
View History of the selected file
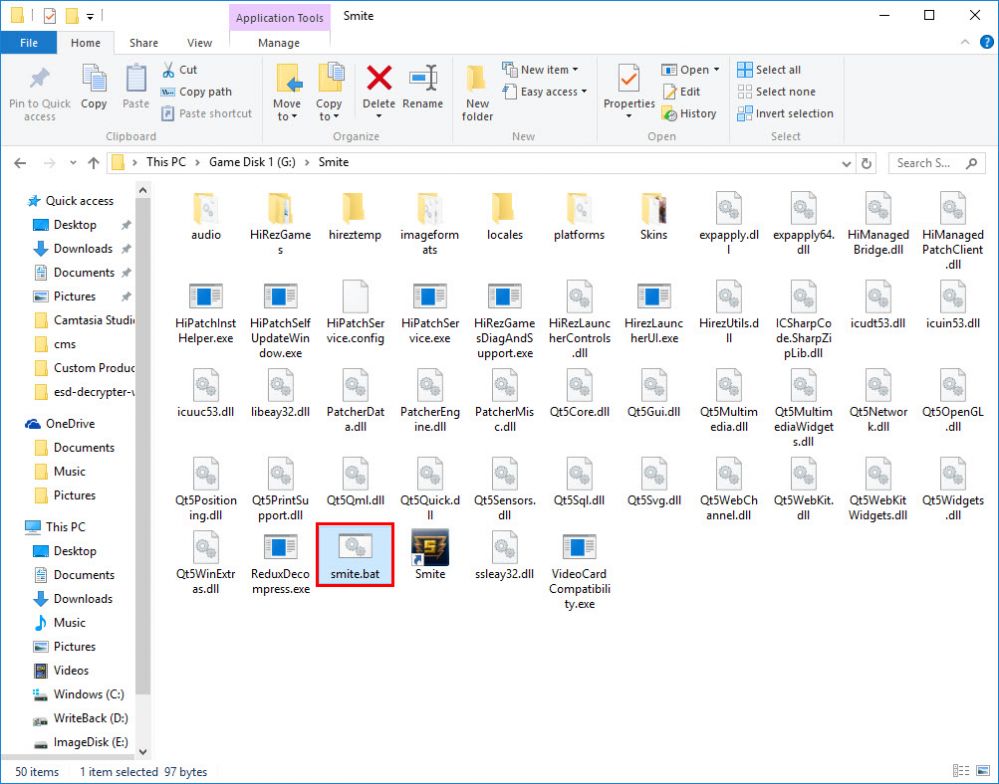690,114
